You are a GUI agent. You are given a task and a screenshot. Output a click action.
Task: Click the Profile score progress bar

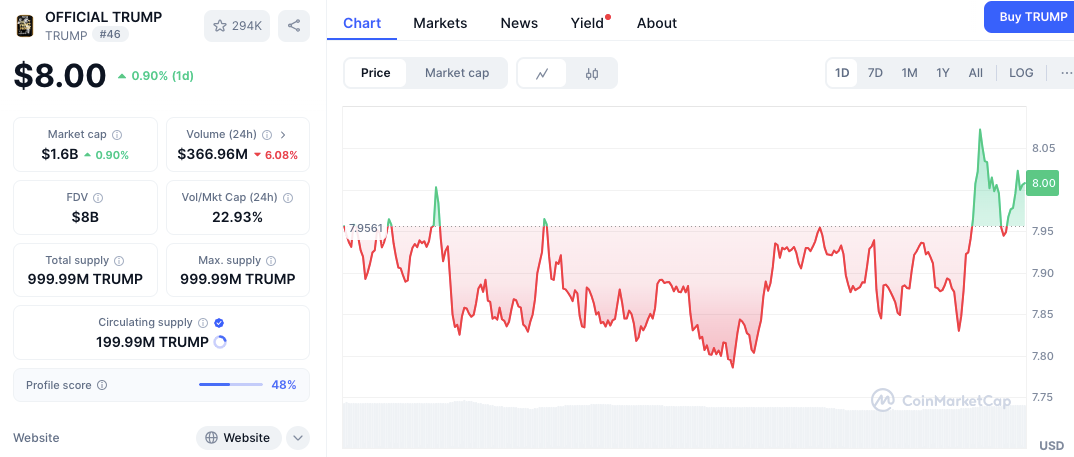tap(230, 385)
